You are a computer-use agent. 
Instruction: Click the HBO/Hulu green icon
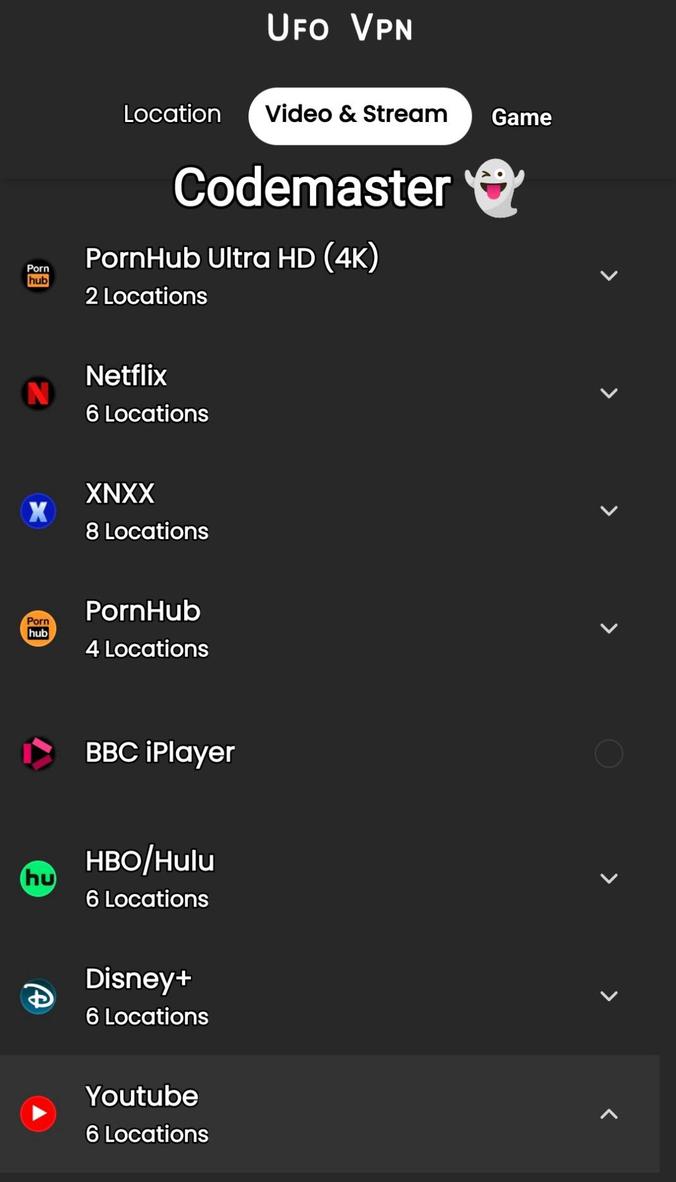[x=38, y=878]
